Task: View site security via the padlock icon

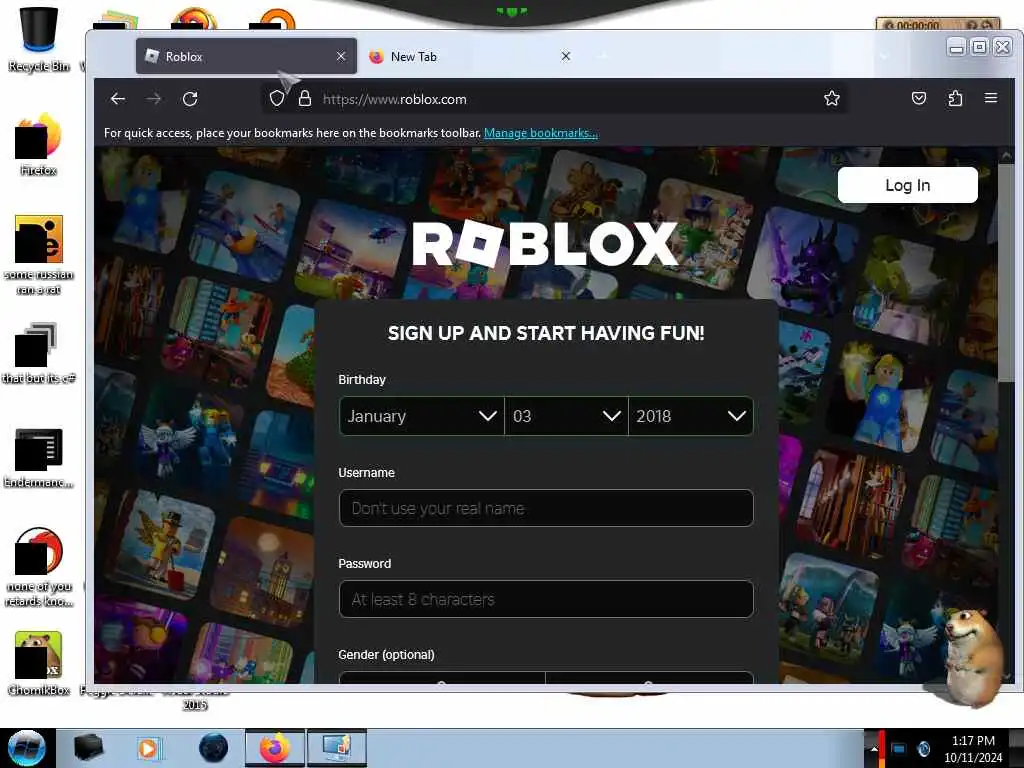Action: 304,99
